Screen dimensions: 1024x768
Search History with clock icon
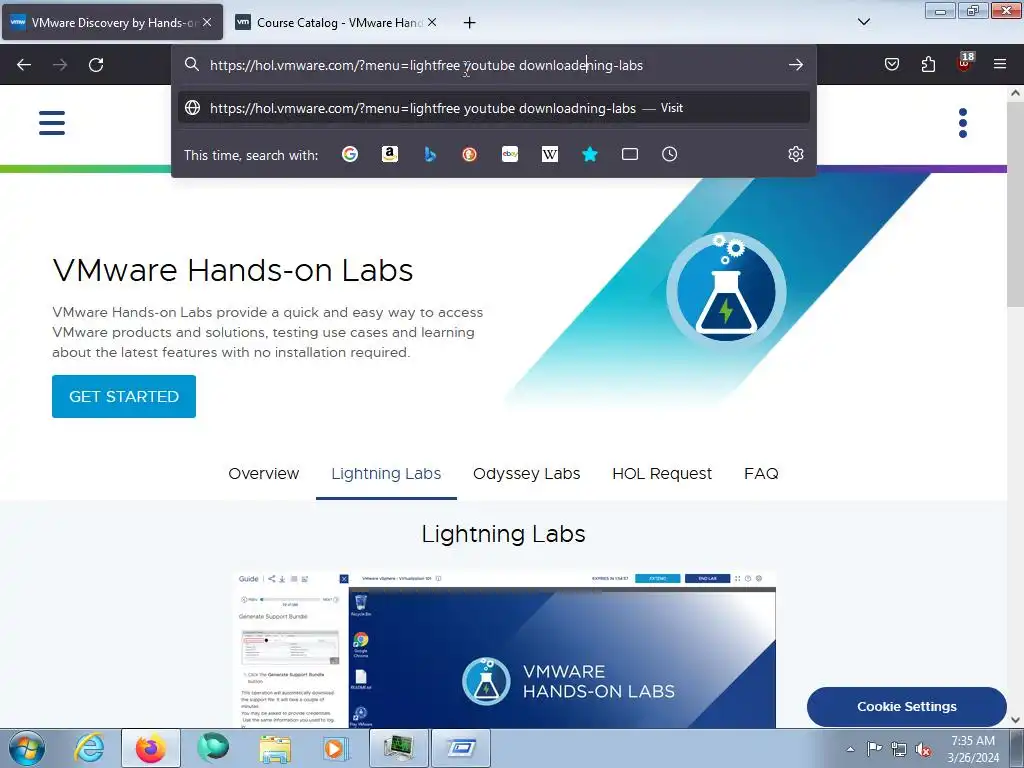pyautogui.click(x=669, y=154)
